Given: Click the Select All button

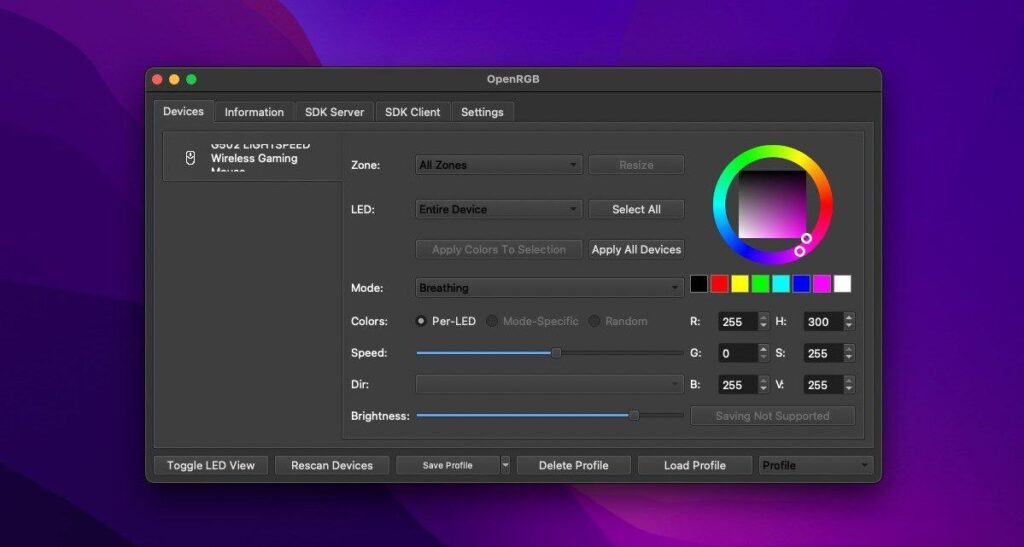Looking at the screenshot, I should click(x=637, y=210).
